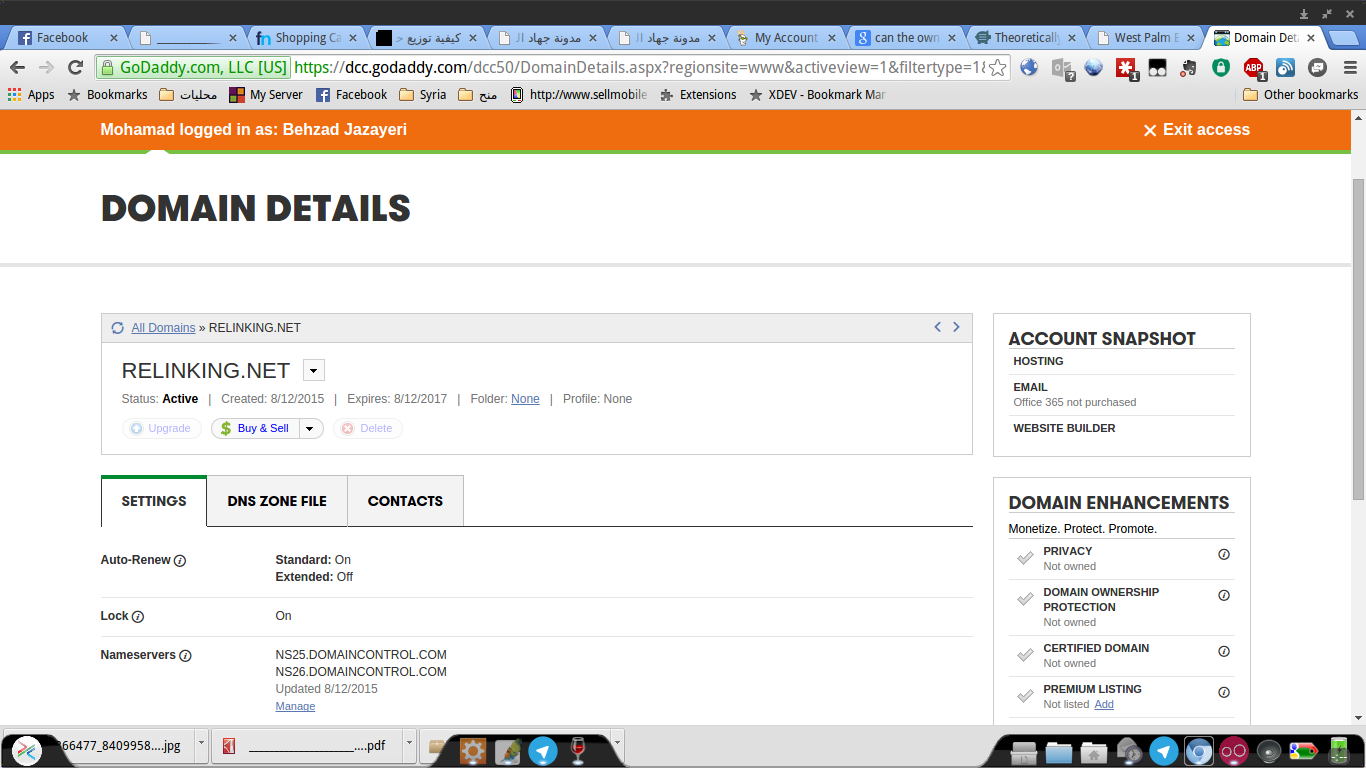Bookmark this page with the star icon

click(997, 67)
